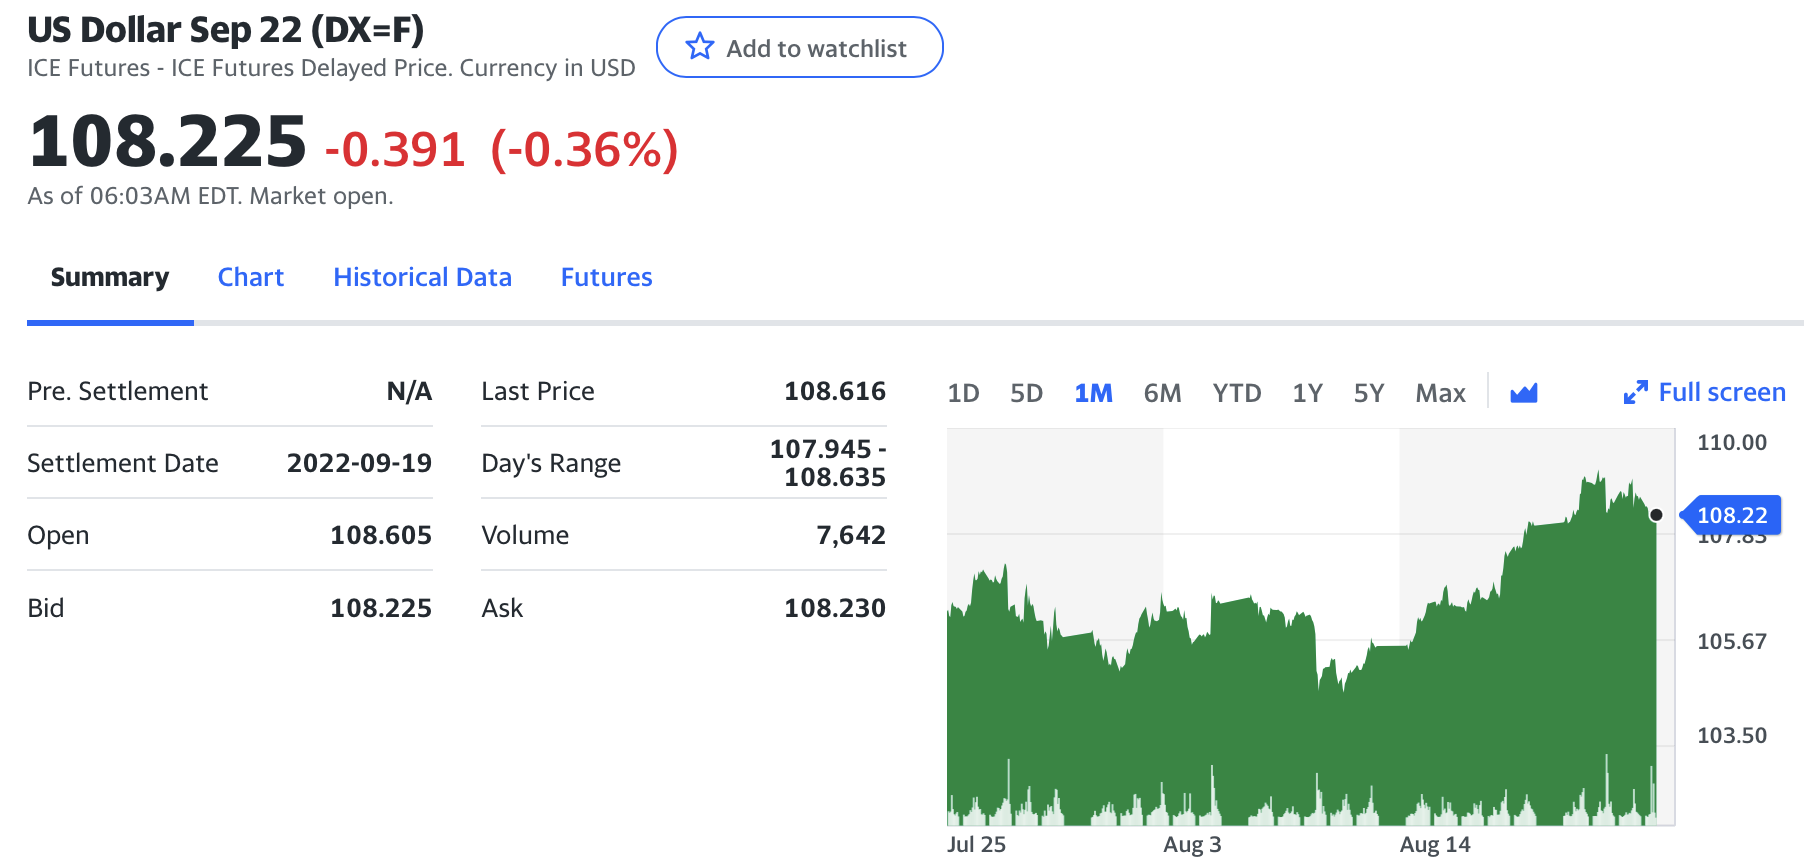
Task: Click the Open value 108.605
Action: (x=381, y=535)
